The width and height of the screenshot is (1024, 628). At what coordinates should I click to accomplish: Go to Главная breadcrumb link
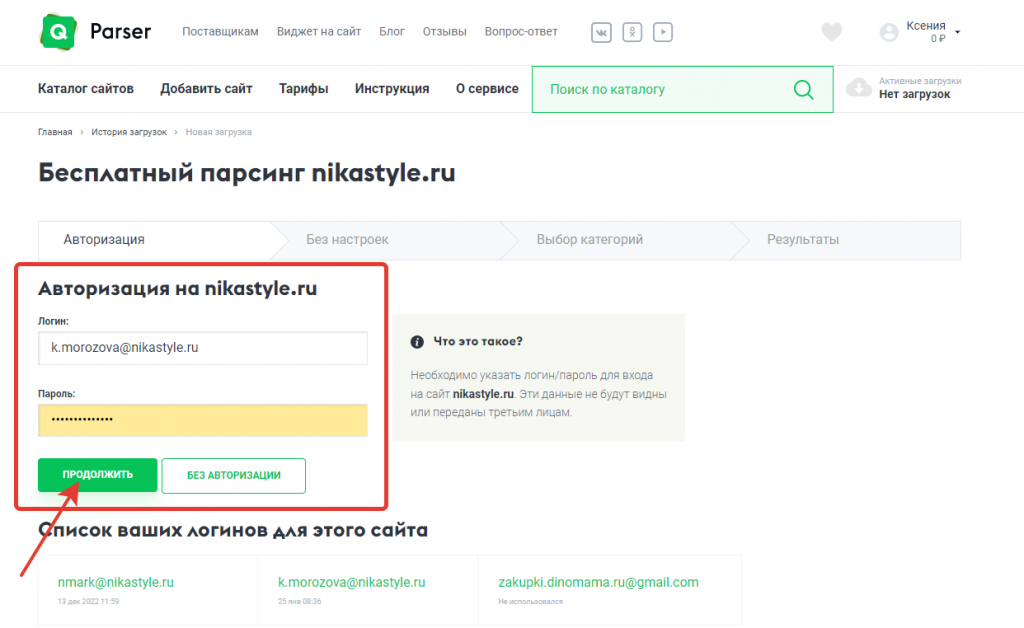[55, 132]
